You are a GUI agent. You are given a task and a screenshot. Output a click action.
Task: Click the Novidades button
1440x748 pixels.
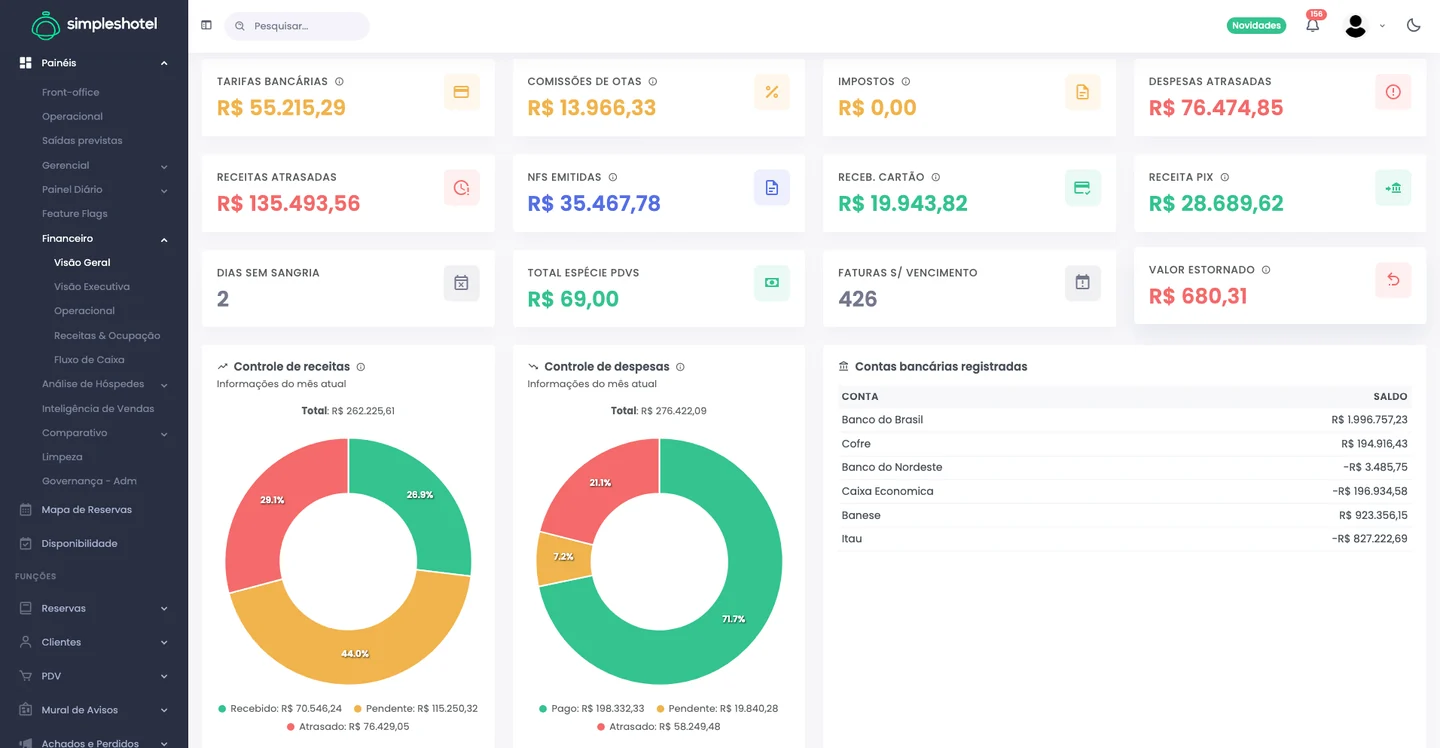click(x=1256, y=26)
